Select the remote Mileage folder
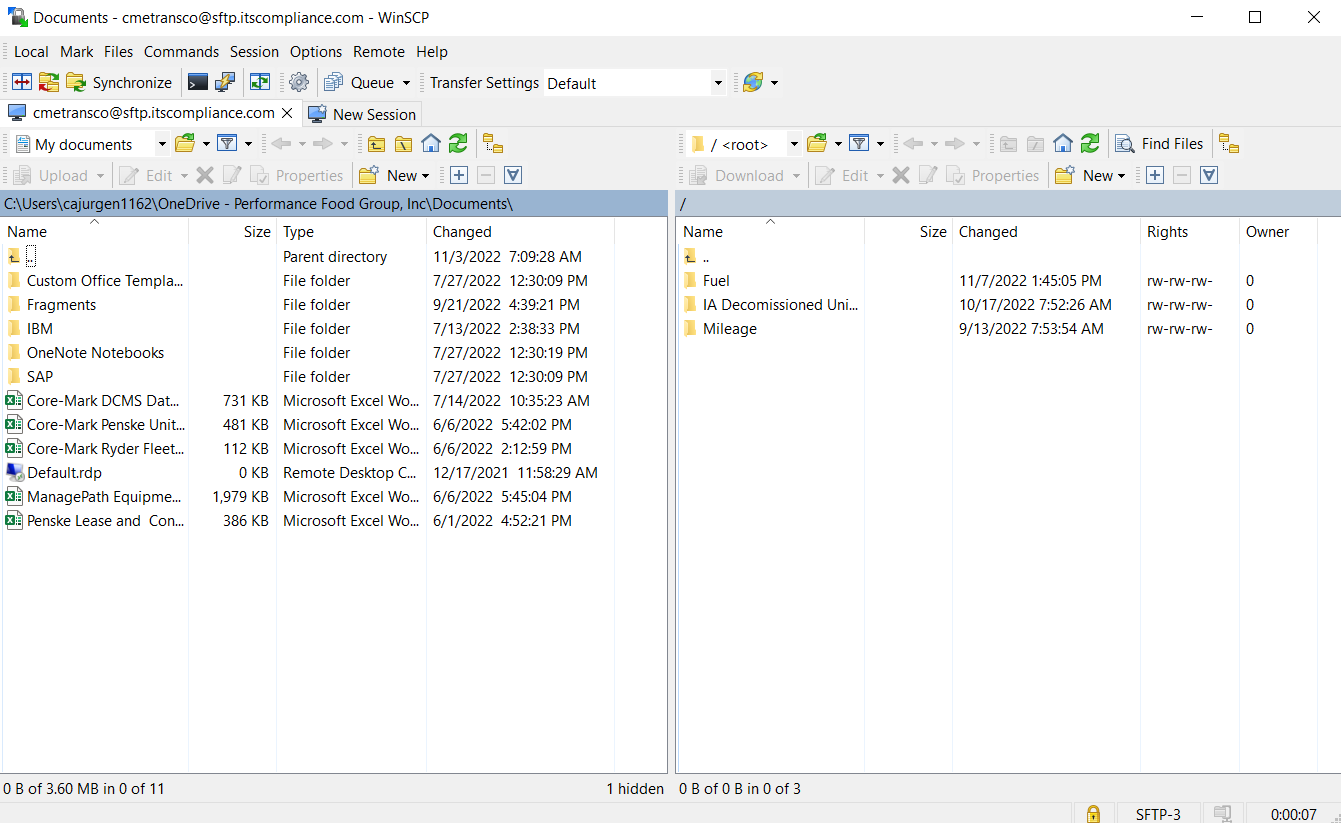 (x=730, y=329)
